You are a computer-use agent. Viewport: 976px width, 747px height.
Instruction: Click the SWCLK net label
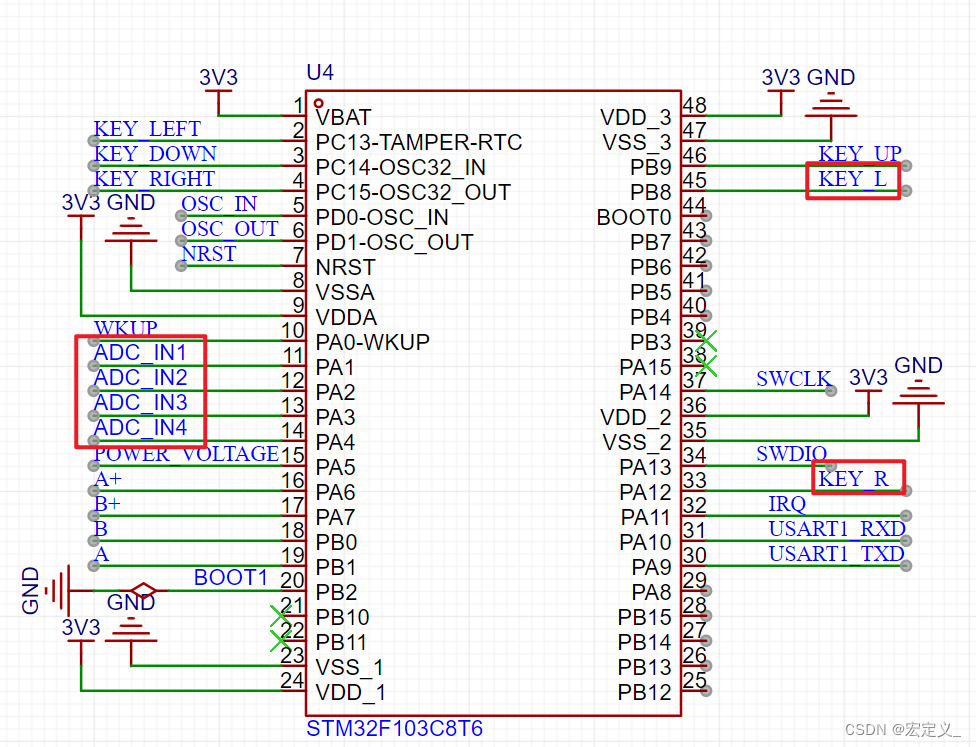coord(794,378)
